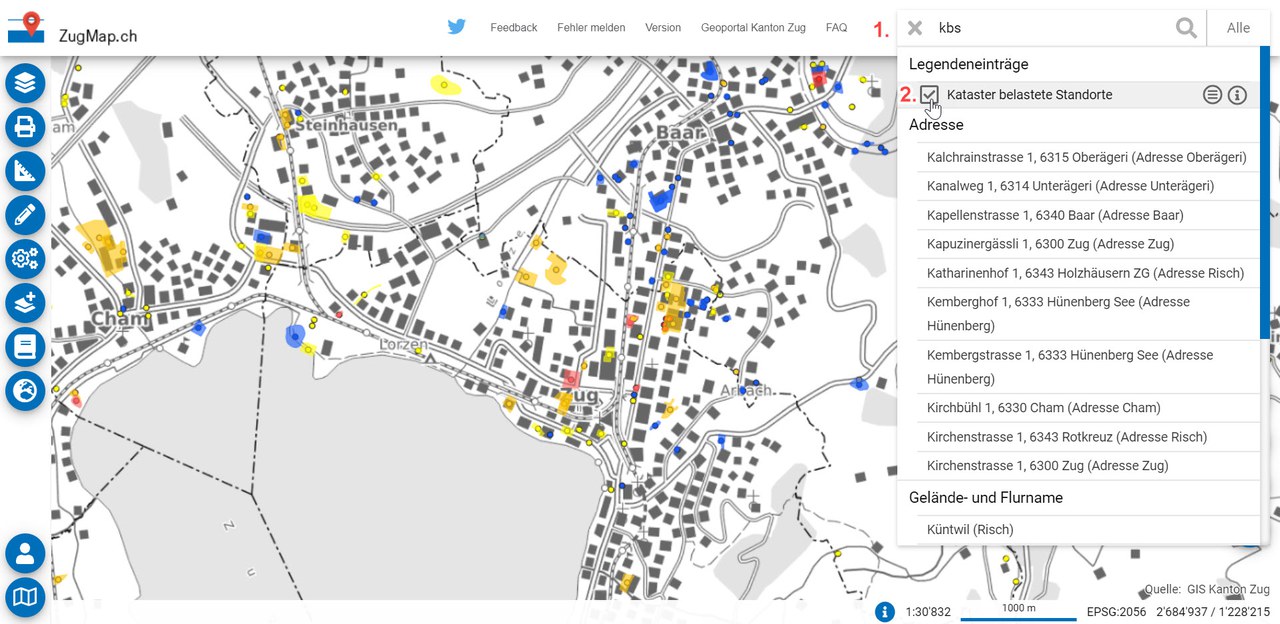Show info for Kataster belastete Standorte
The height and width of the screenshot is (624, 1280).
point(1237,95)
